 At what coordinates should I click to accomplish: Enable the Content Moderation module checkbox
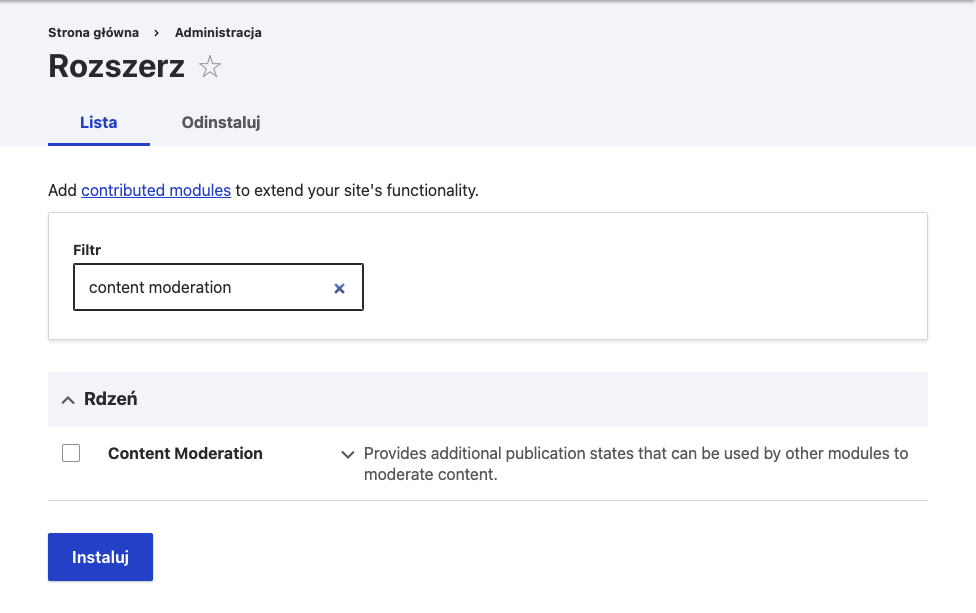tap(71, 453)
